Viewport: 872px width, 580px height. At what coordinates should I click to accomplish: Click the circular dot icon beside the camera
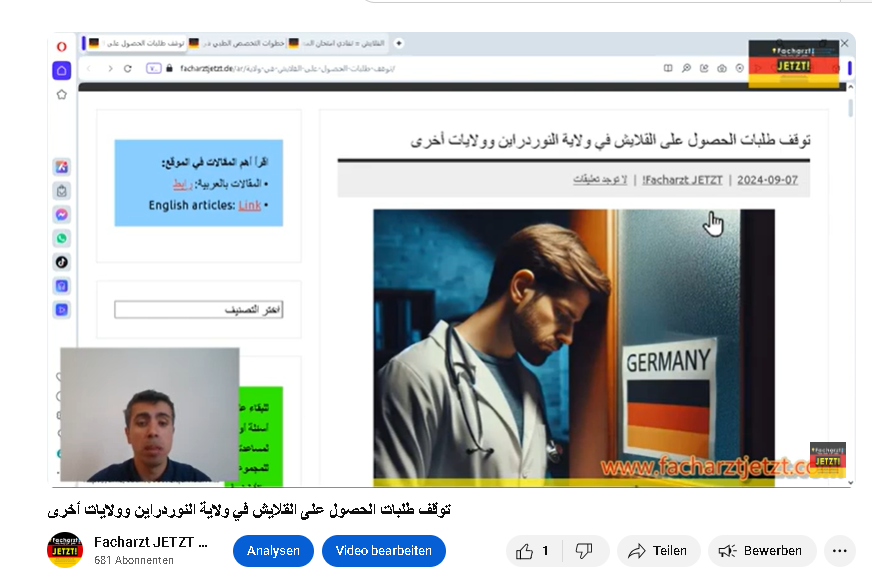pyautogui.click(x=740, y=68)
